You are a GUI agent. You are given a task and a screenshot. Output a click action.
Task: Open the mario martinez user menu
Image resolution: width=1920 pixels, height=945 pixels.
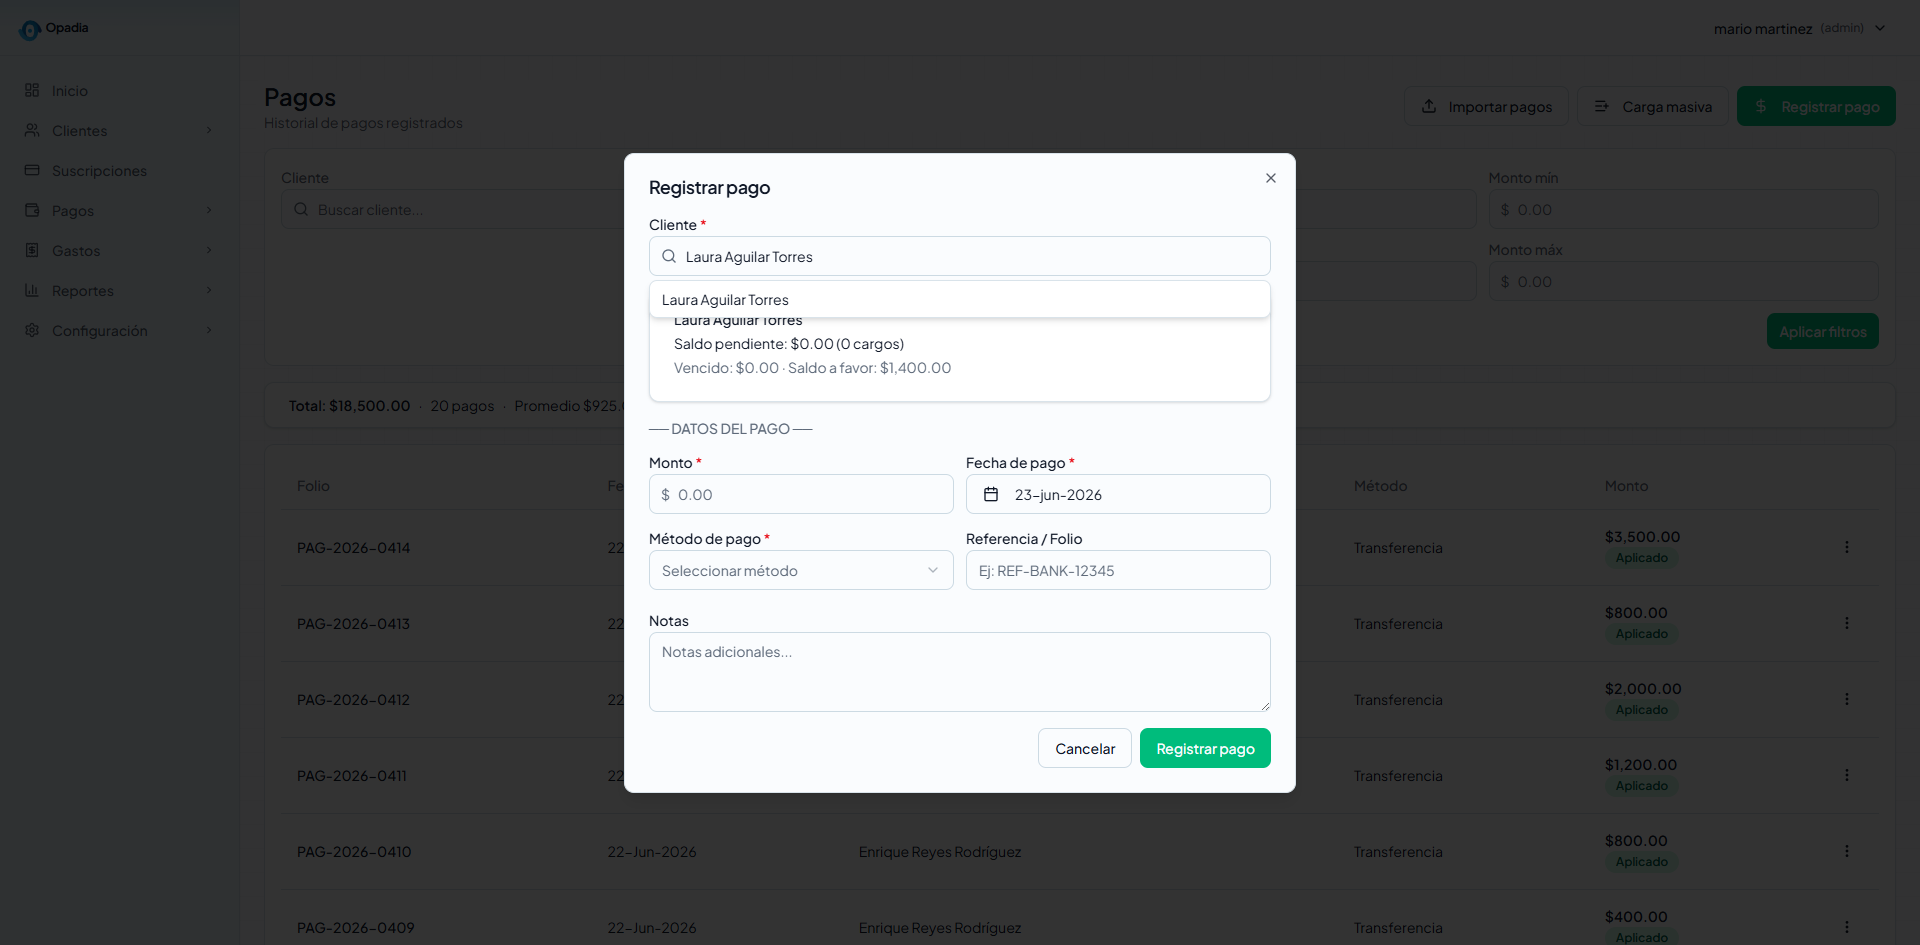tap(1799, 28)
